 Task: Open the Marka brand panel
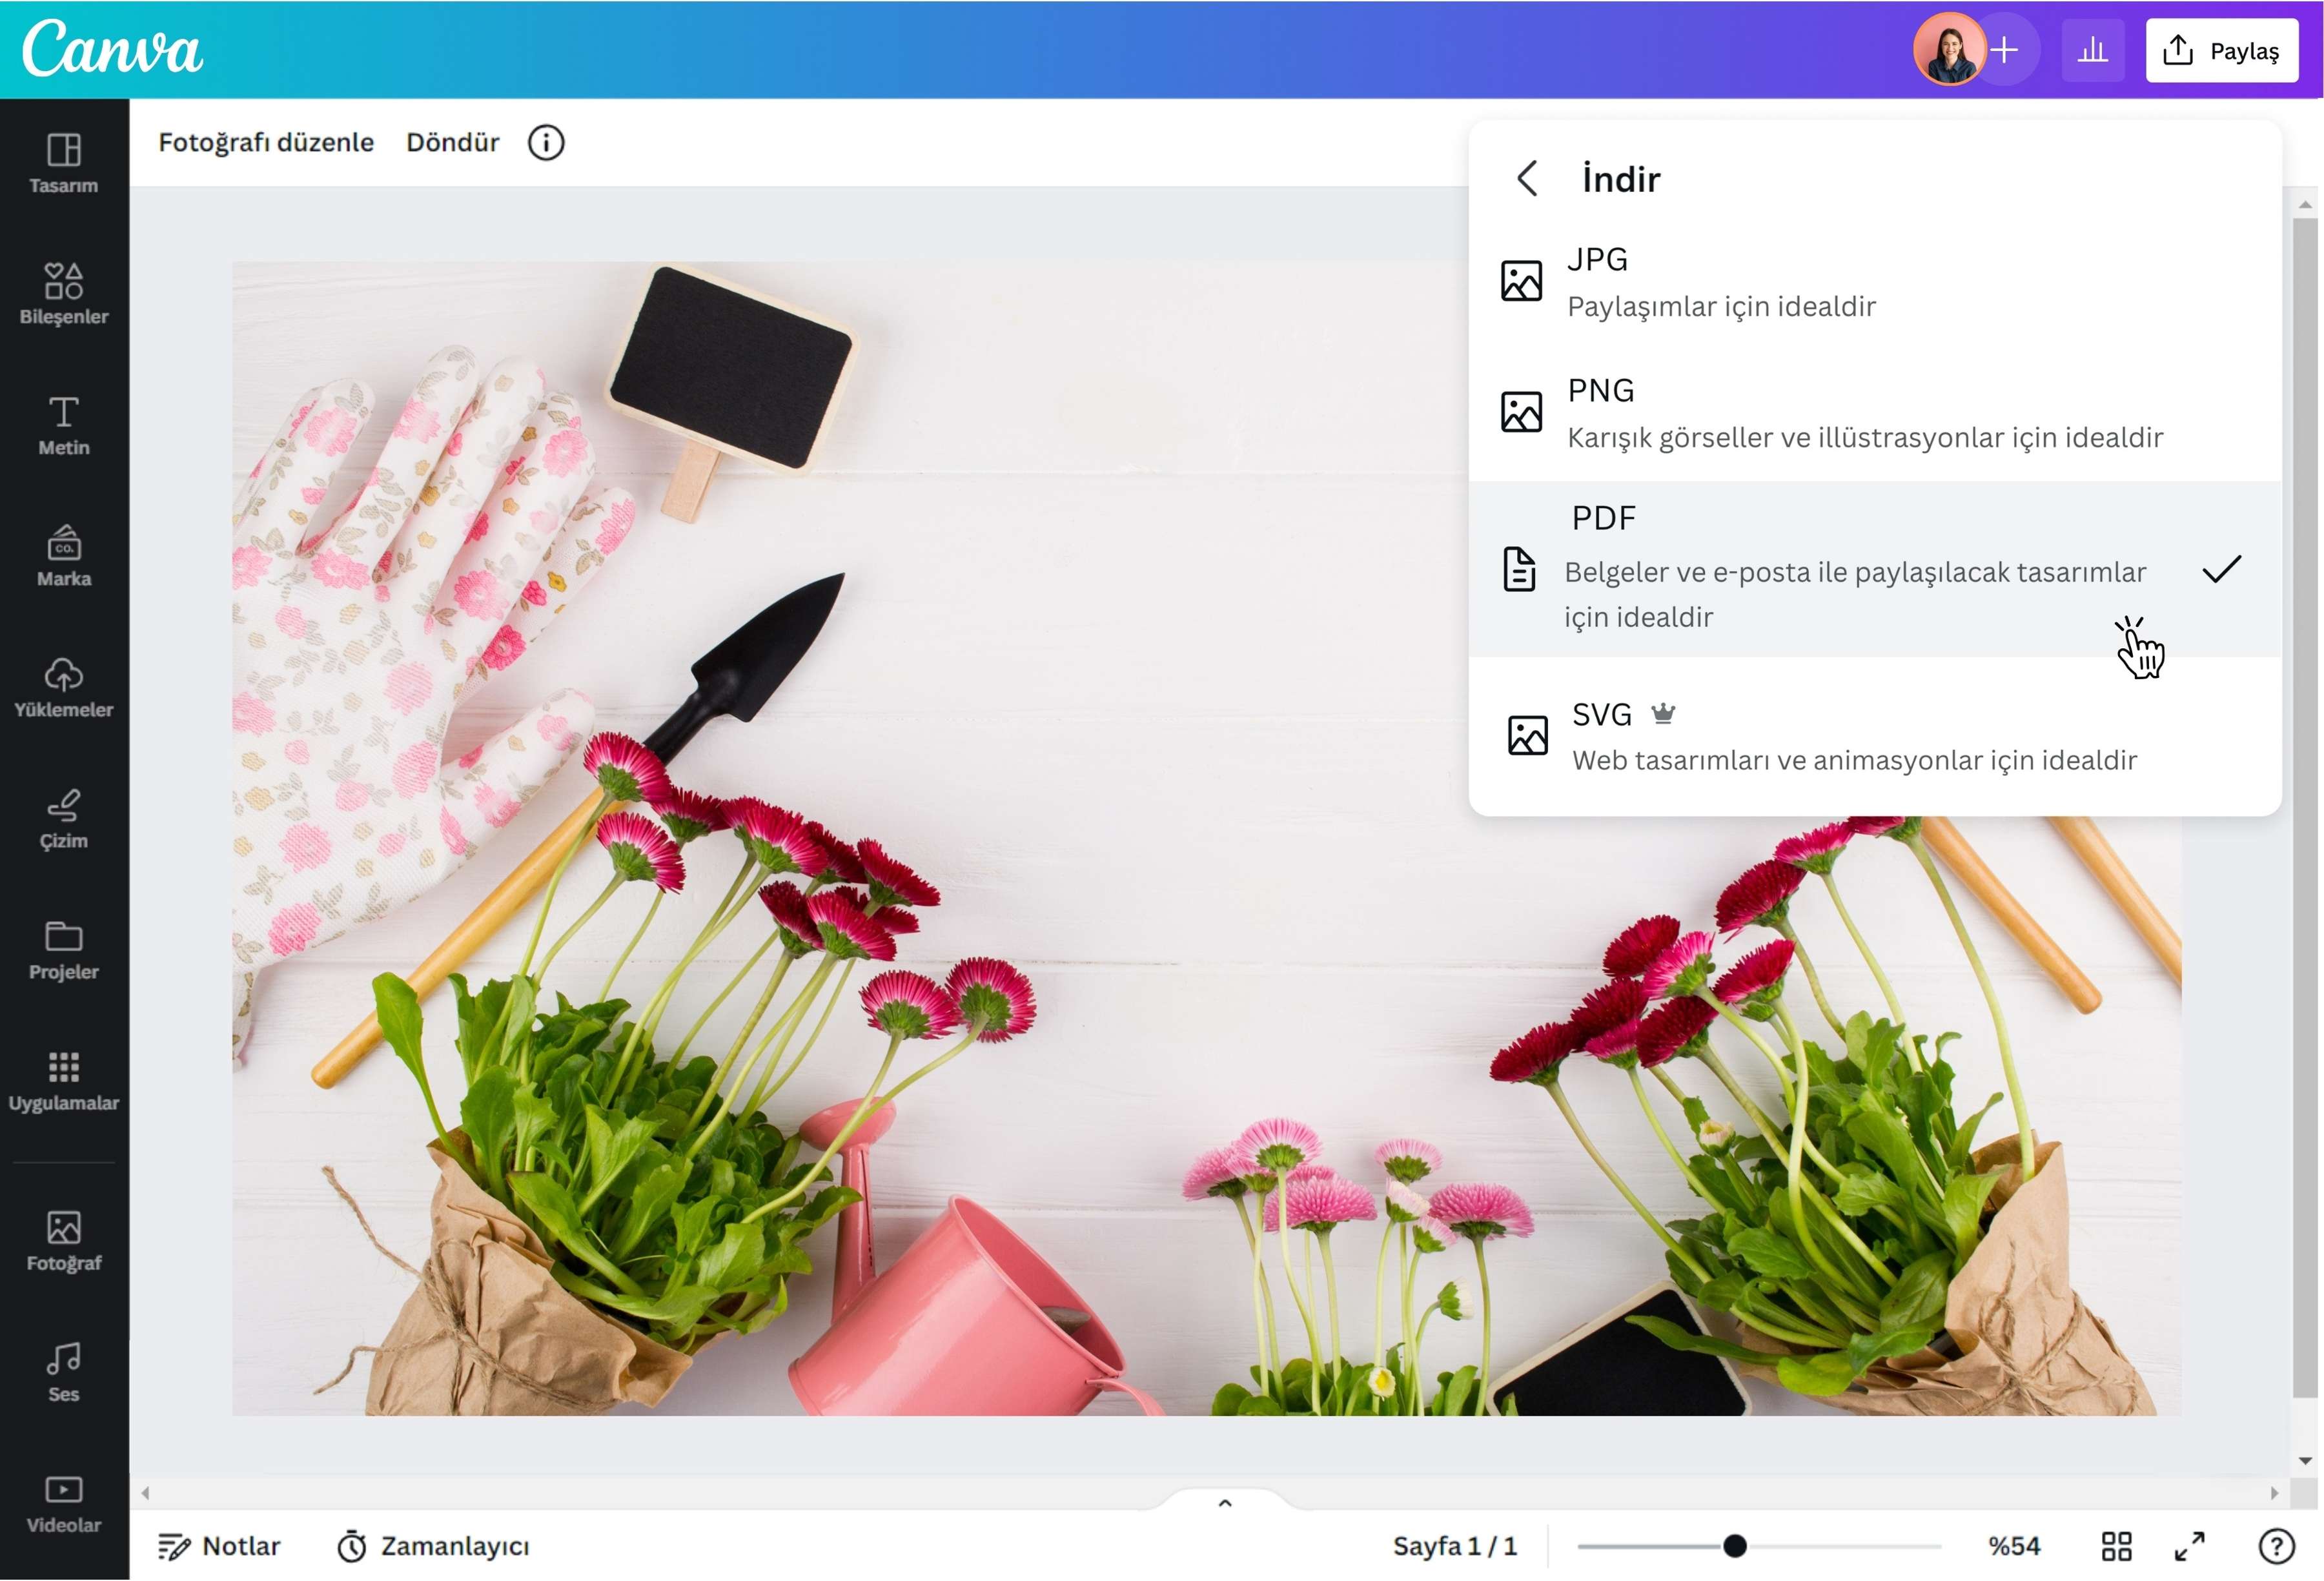pos(63,557)
